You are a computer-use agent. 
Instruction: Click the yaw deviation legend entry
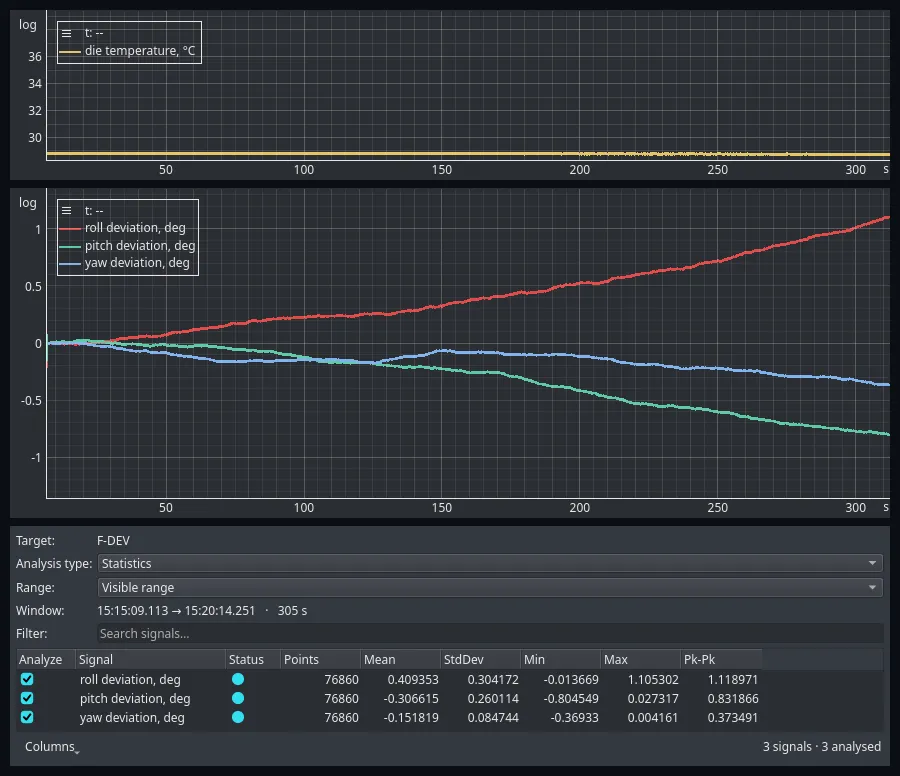125,263
